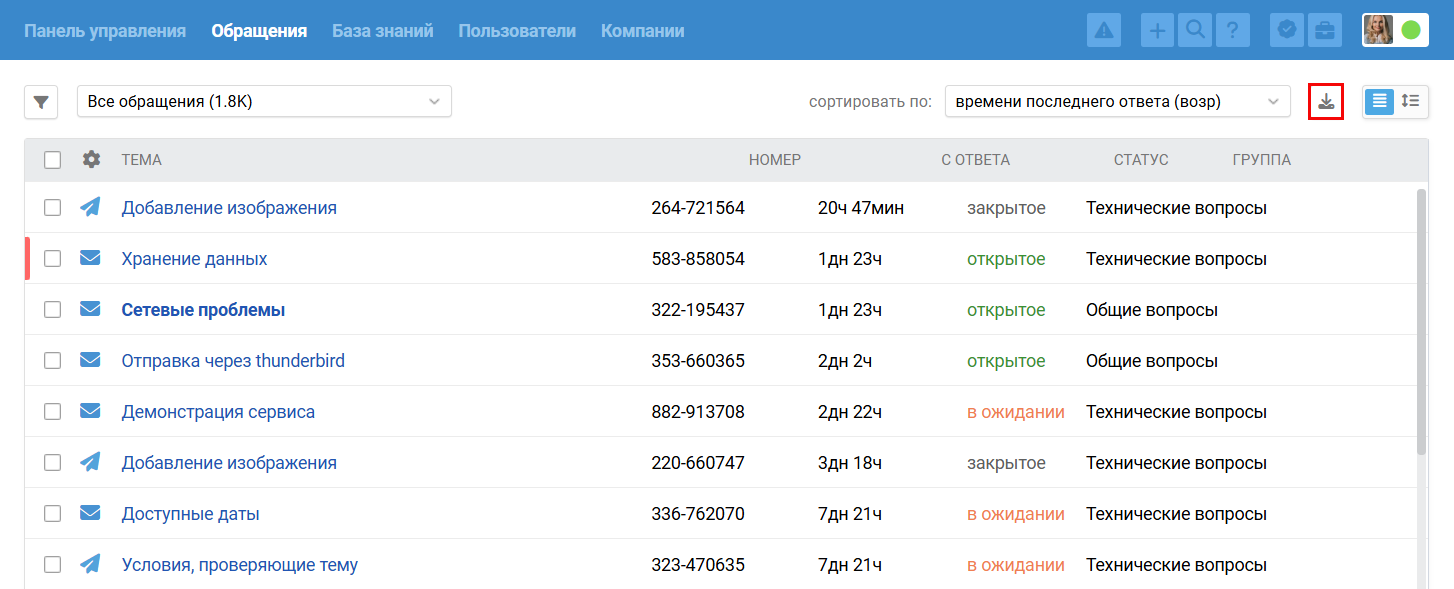The image size is (1454, 589).
Task: Check the select-all checkbox in the header
Action: point(53,160)
